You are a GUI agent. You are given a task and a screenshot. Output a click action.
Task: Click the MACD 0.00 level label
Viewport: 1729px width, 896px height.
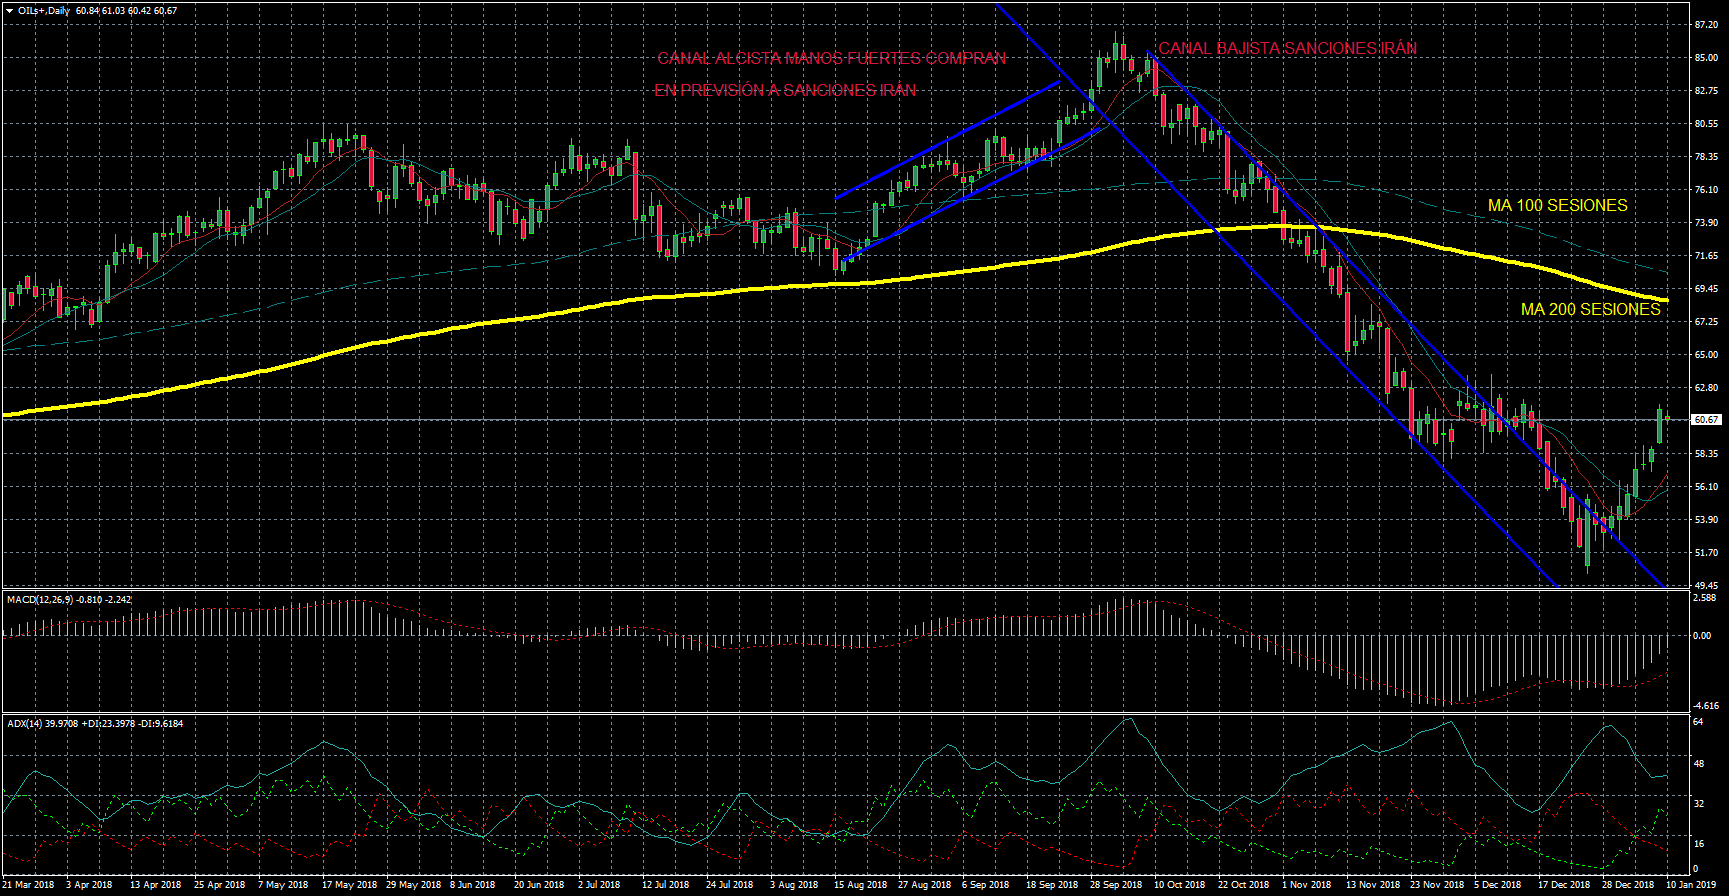tap(1701, 635)
